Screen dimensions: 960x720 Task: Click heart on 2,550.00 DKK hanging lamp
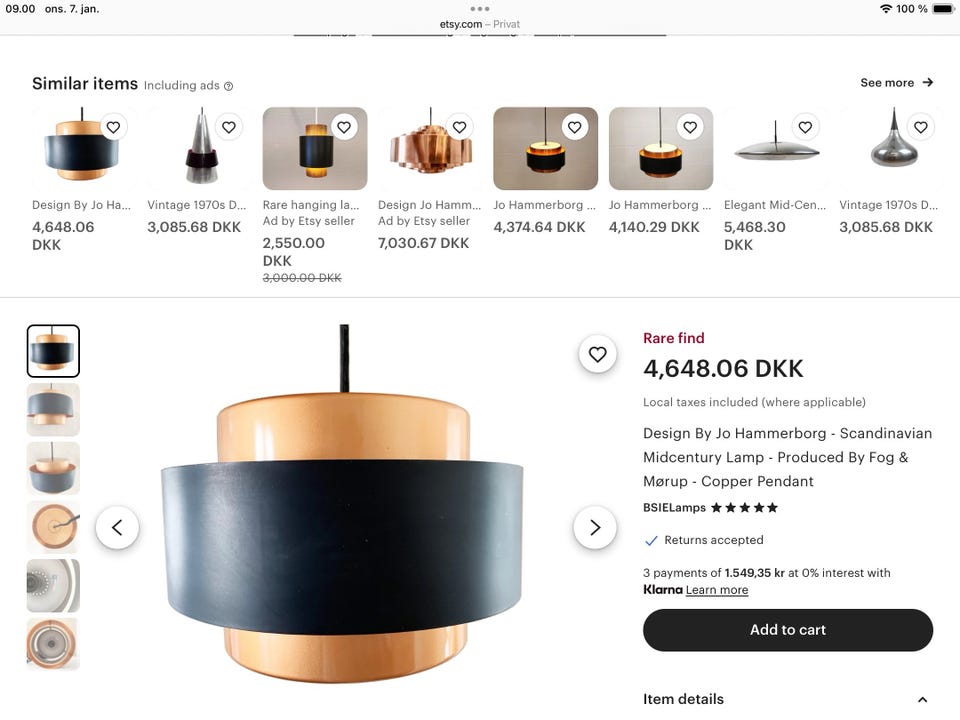click(x=344, y=127)
